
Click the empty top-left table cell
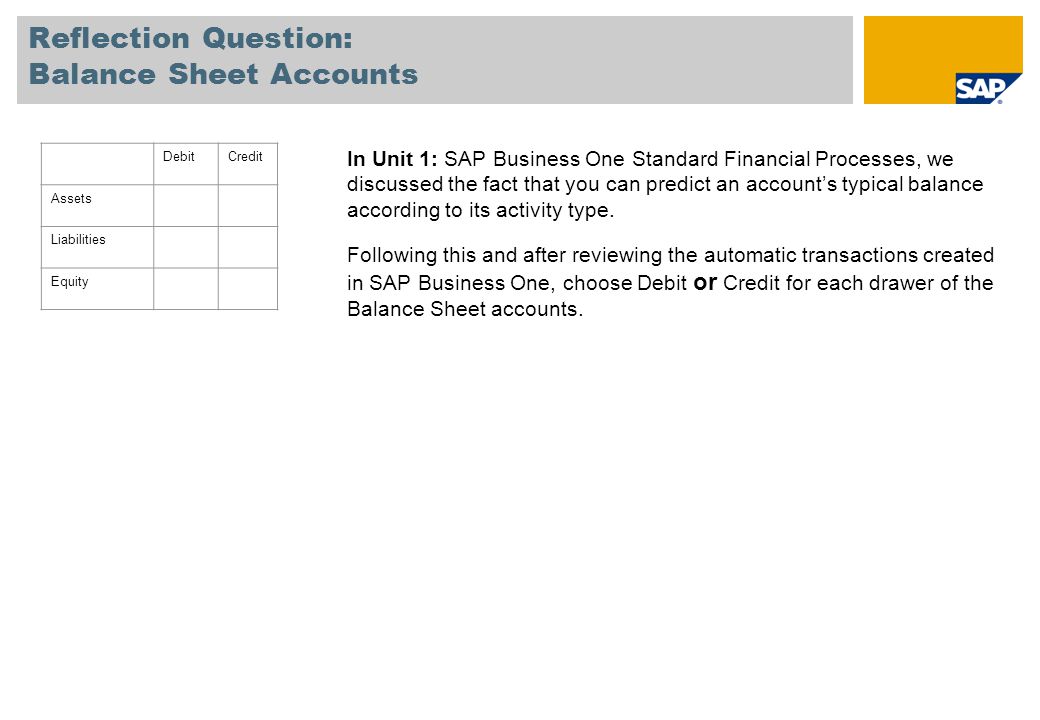coord(98,164)
